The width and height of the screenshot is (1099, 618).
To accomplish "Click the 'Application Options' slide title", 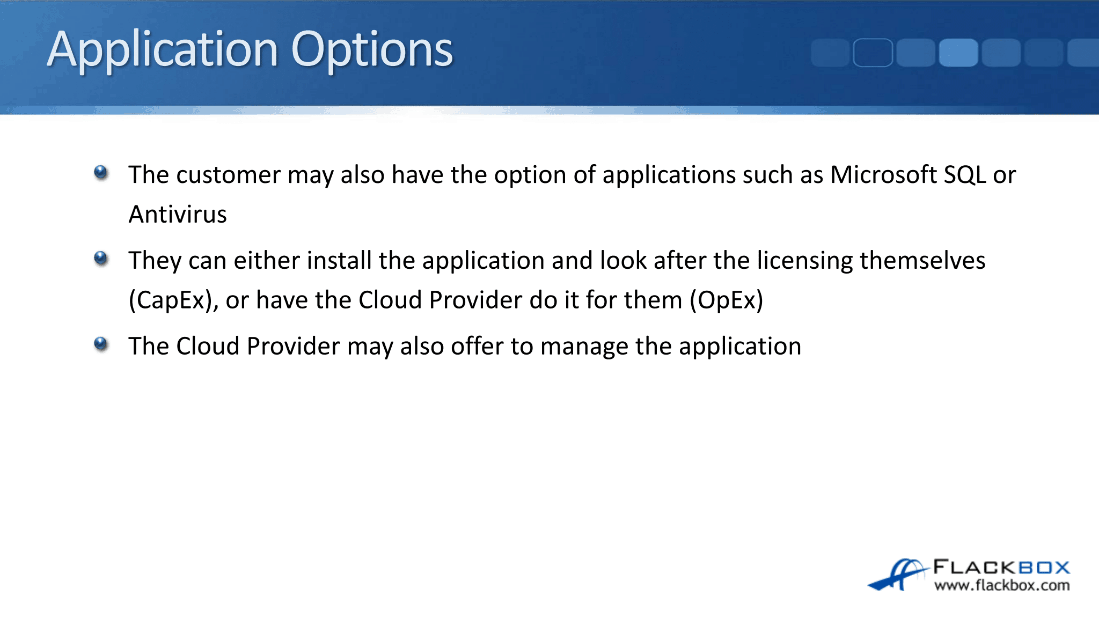I will [250, 50].
